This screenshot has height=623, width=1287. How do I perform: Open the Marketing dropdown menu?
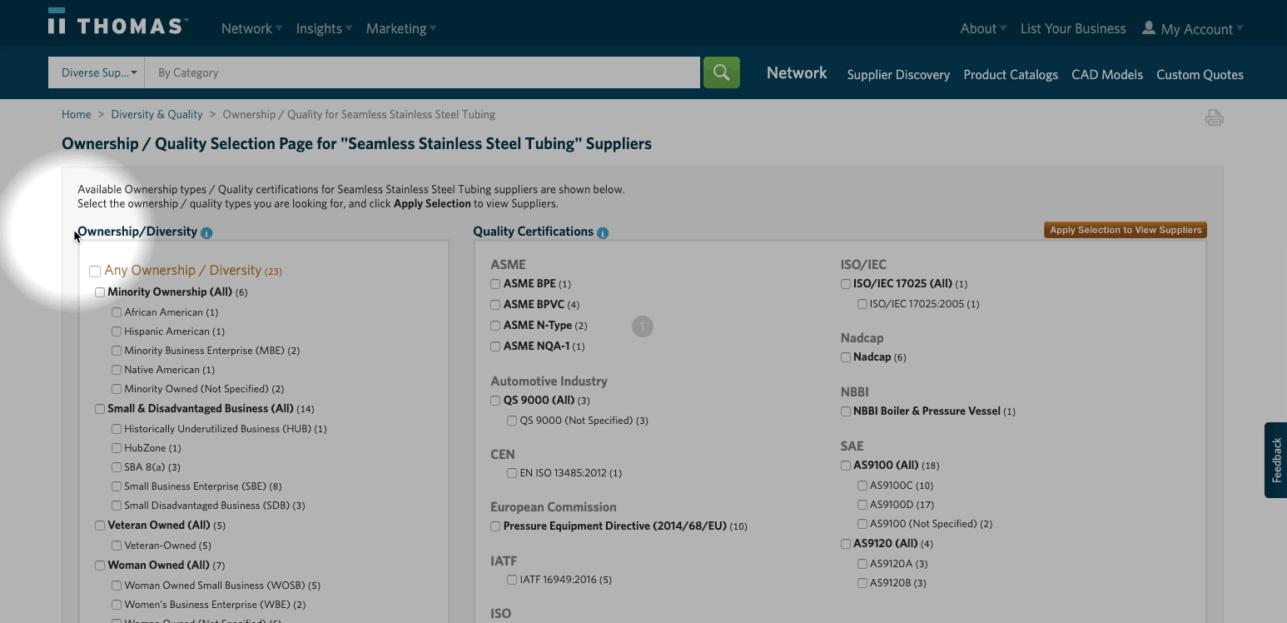tap(400, 29)
